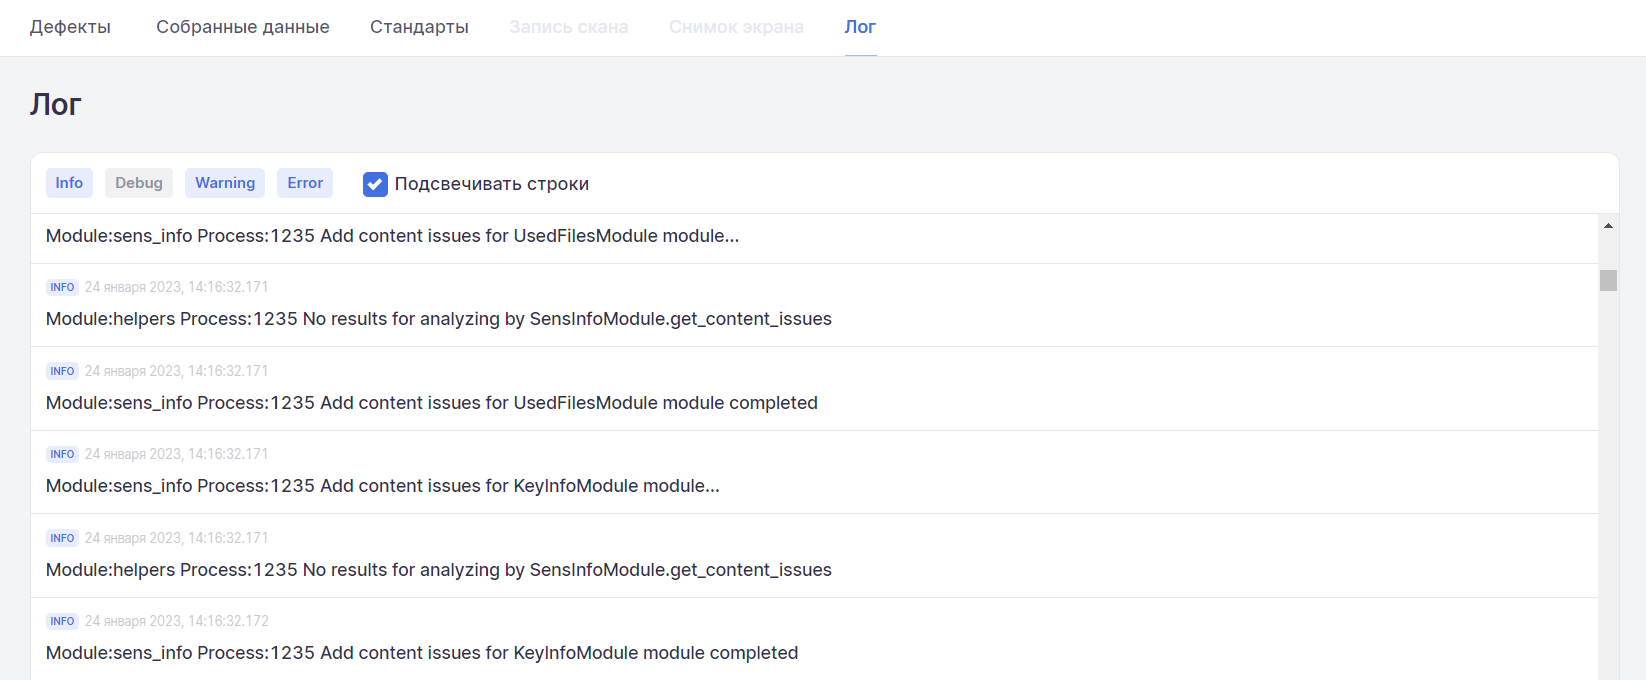Click the log list scrollbar thumb
This screenshot has width=1646, height=680.
(1608, 280)
